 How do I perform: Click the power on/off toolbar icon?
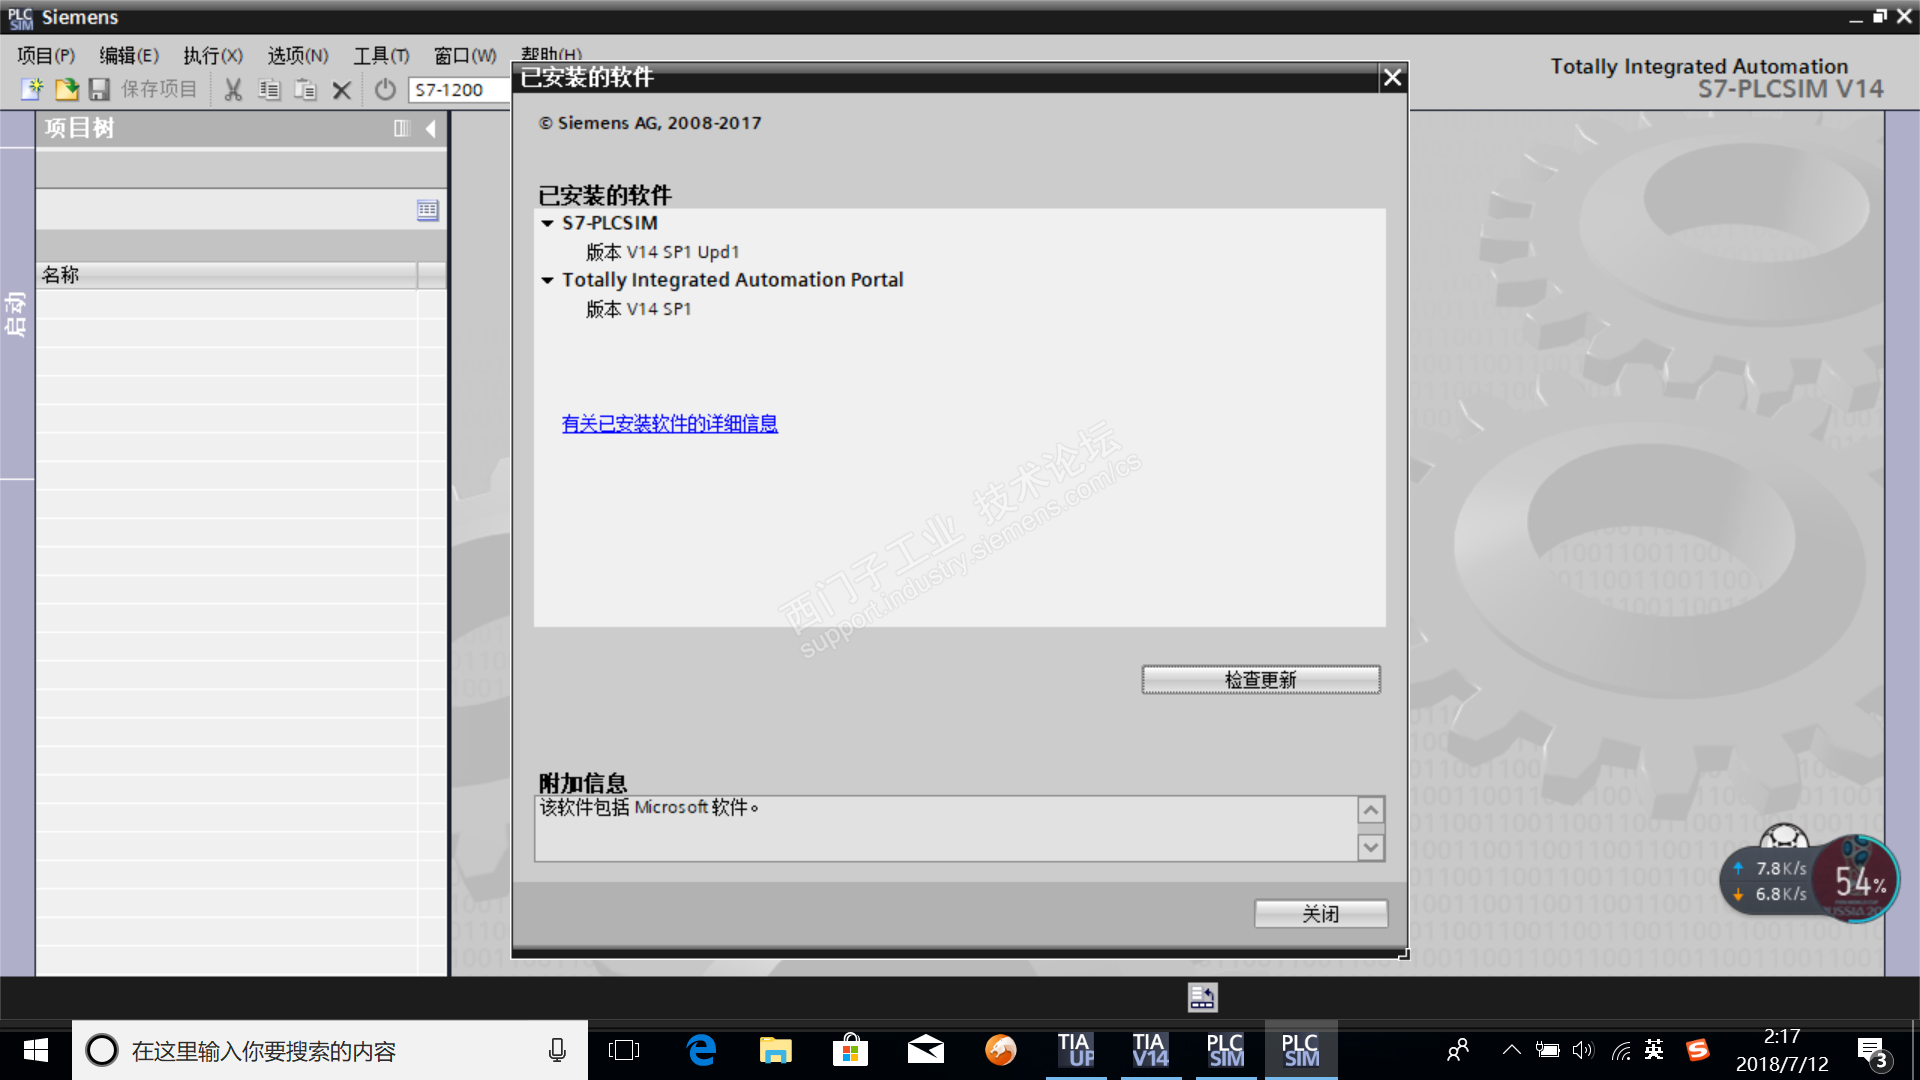385,89
